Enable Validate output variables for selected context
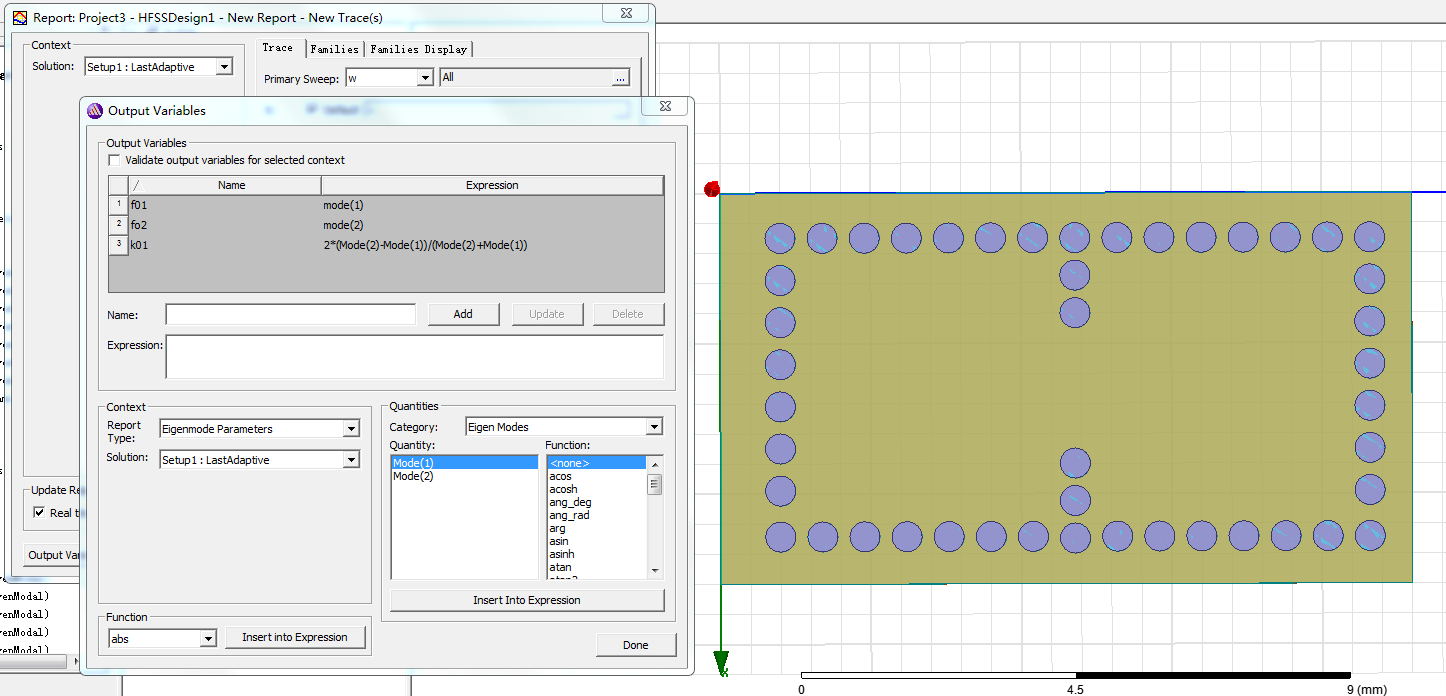 point(114,160)
